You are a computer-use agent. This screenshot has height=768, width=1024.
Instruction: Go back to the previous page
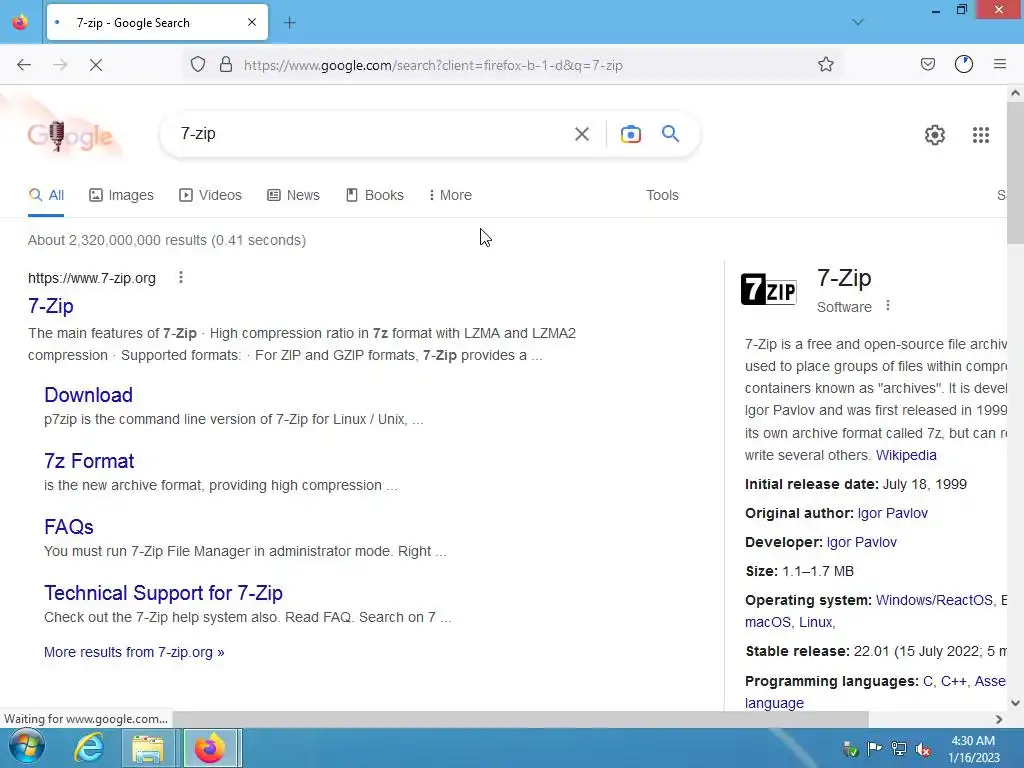click(24, 65)
